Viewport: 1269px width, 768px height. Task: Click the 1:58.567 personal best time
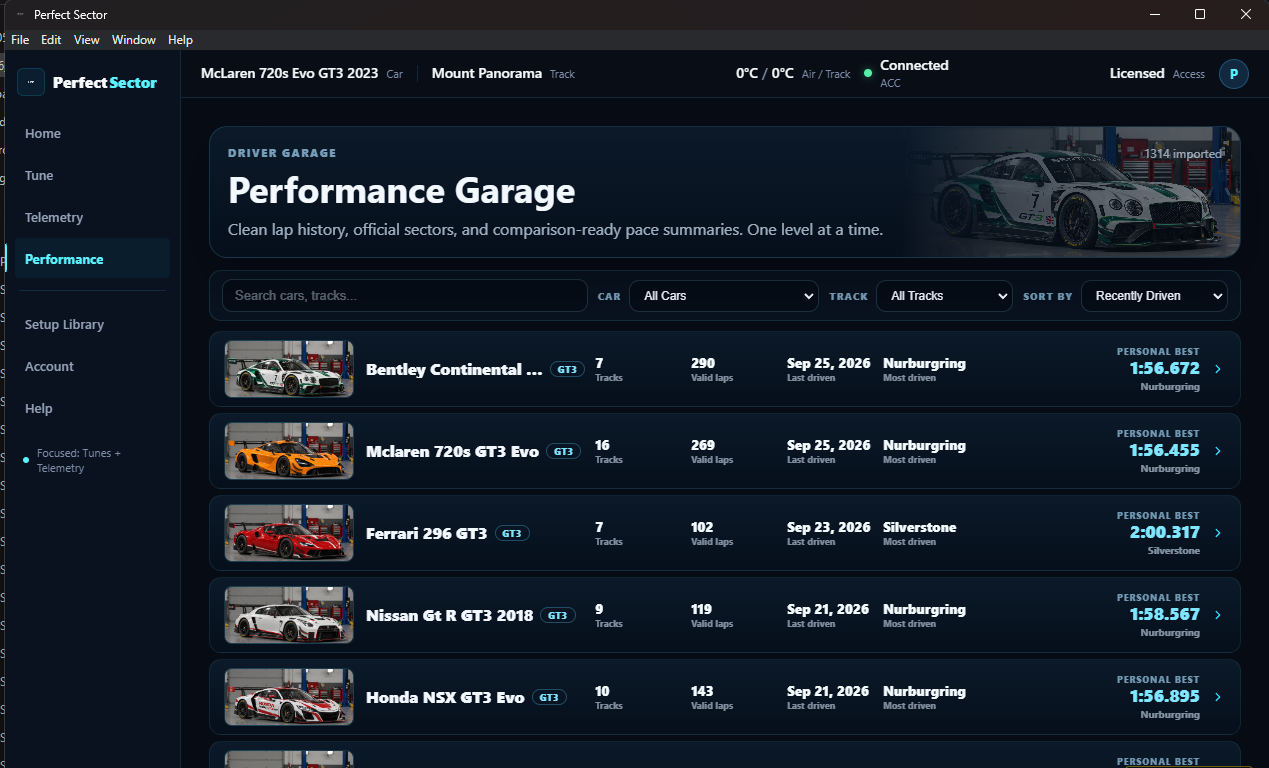tap(1165, 614)
